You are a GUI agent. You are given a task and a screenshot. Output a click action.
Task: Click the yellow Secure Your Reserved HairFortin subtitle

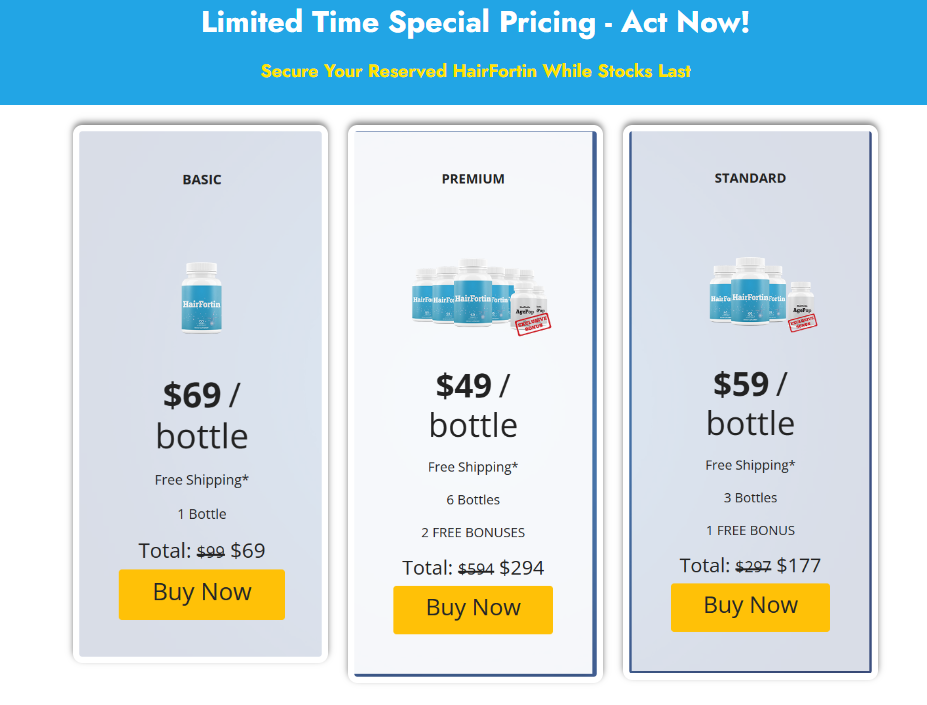(x=476, y=71)
